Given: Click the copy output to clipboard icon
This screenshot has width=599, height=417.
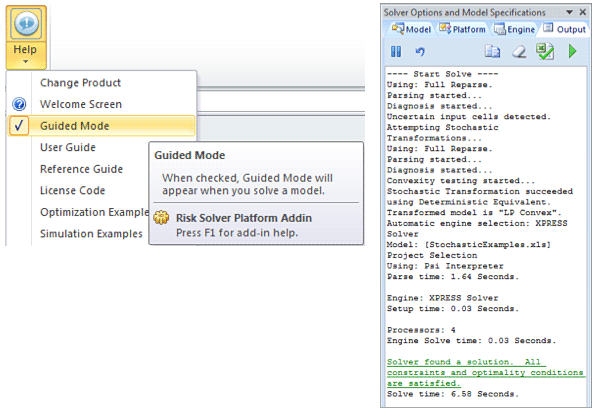Looking at the screenshot, I should [x=492, y=51].
